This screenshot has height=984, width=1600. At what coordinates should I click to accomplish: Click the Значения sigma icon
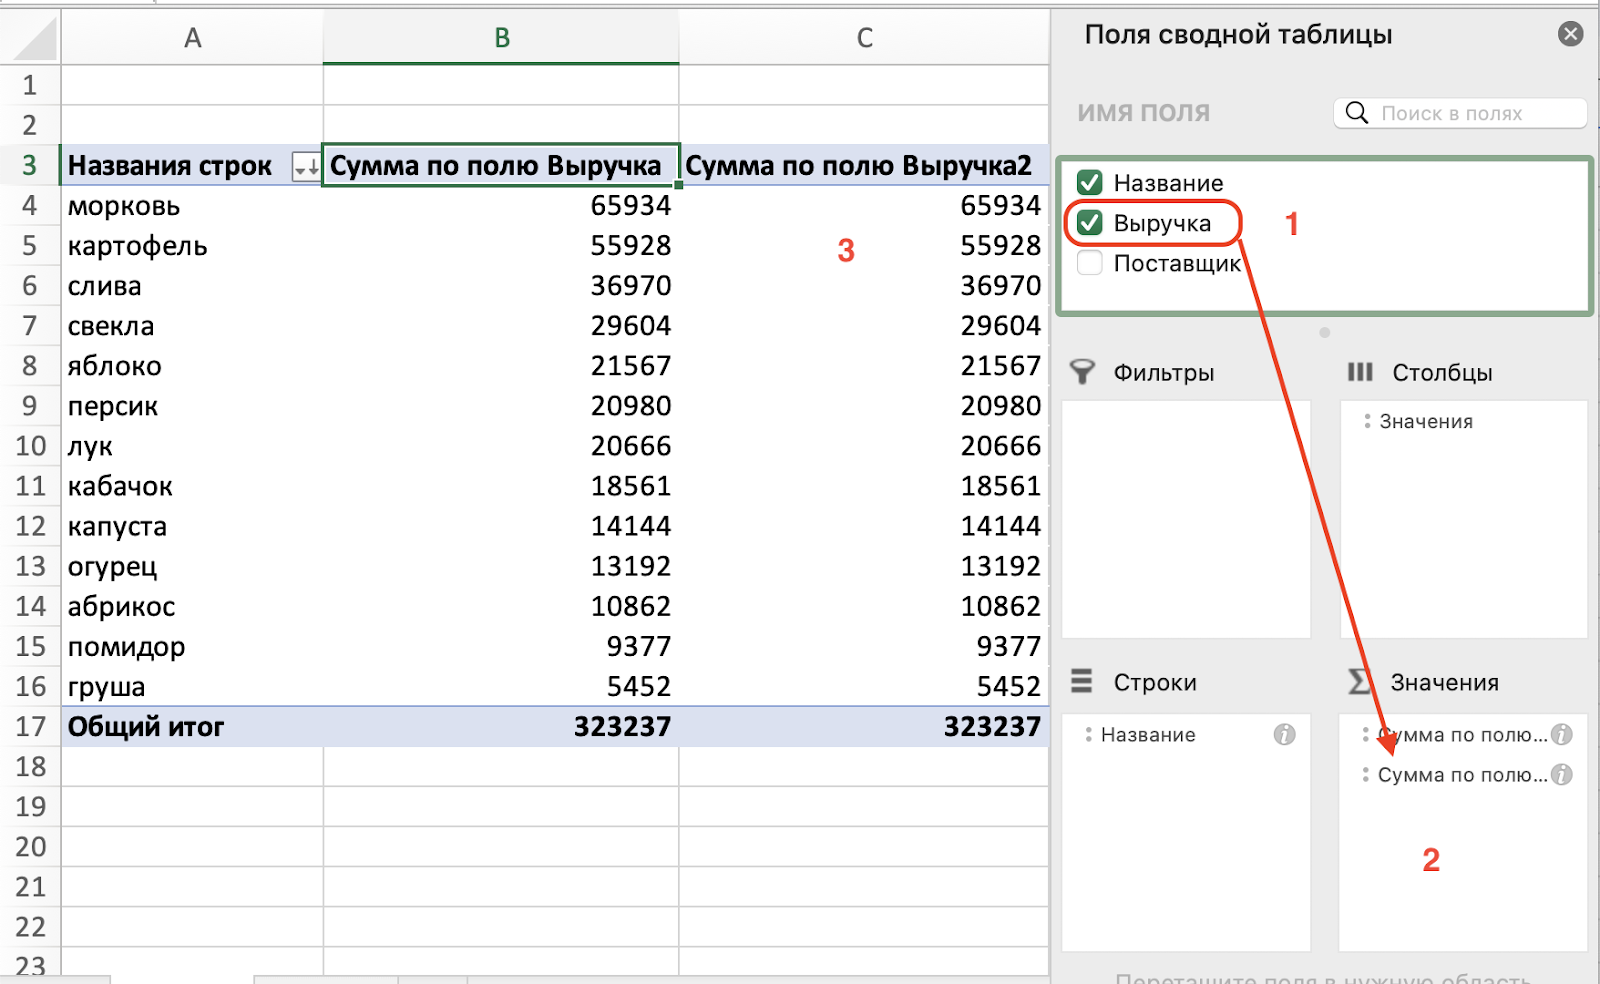point(1360,682)
